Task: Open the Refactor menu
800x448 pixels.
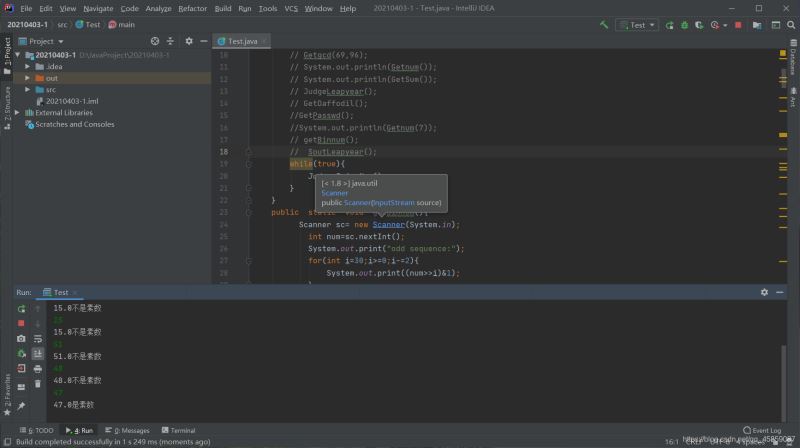Action: (192, 8)
